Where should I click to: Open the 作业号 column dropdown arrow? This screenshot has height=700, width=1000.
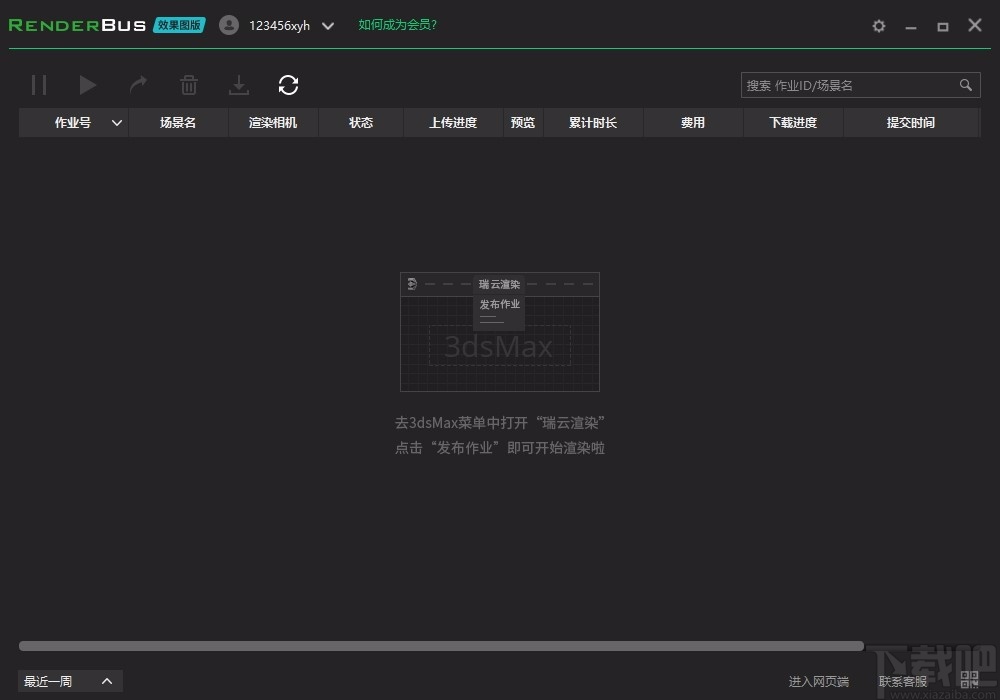[117, 123]
